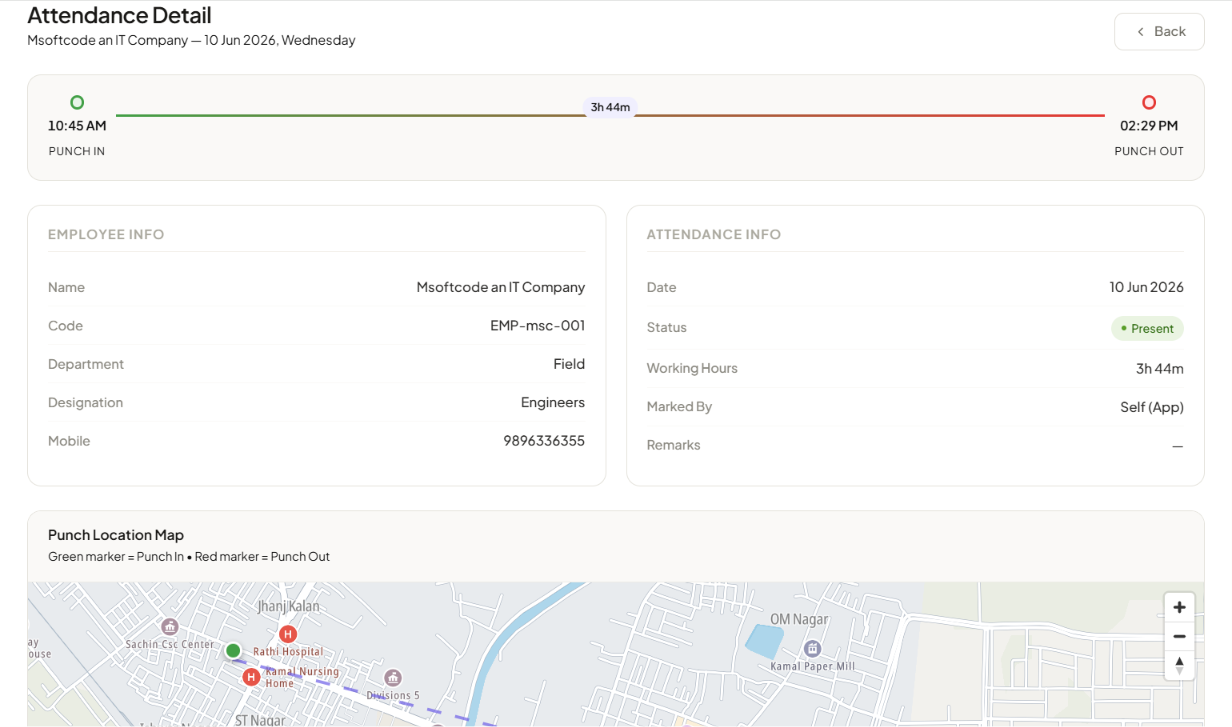
Task: Click the green punch-in map marker
Action: [233, 651]
